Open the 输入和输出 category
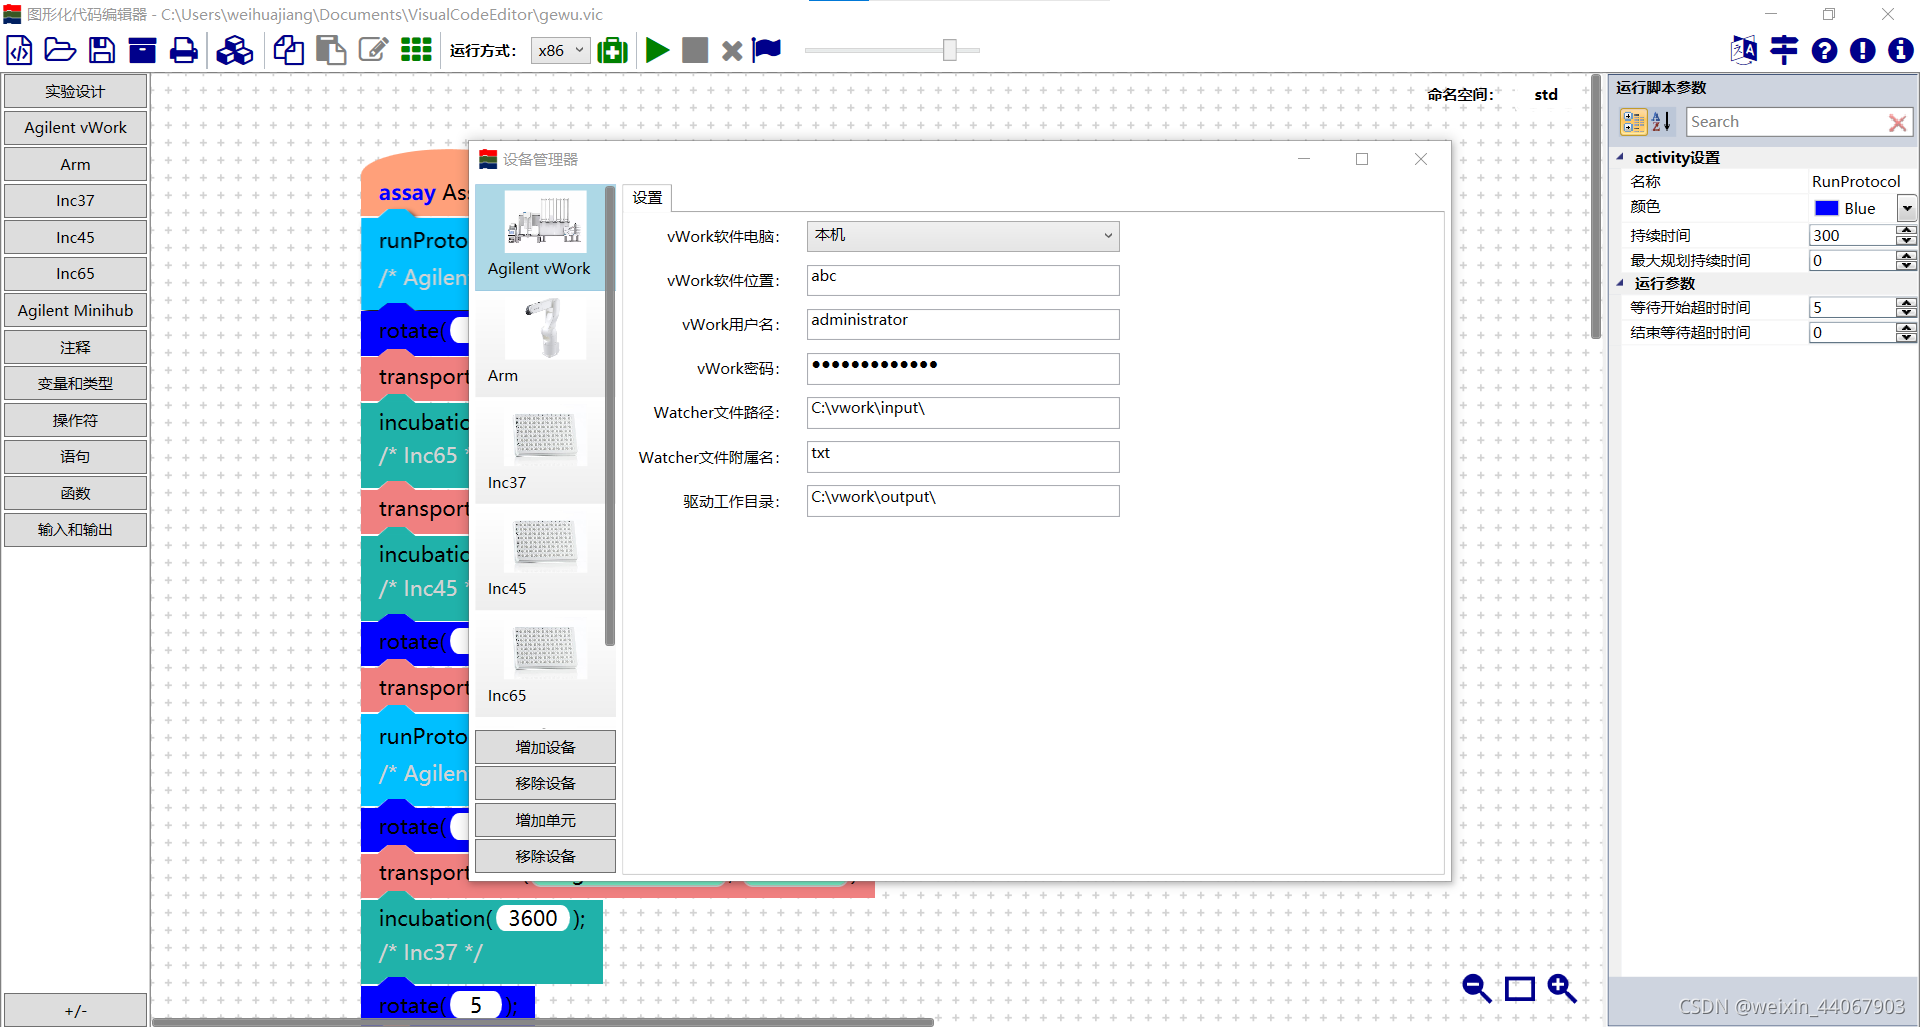 point(75,529)
